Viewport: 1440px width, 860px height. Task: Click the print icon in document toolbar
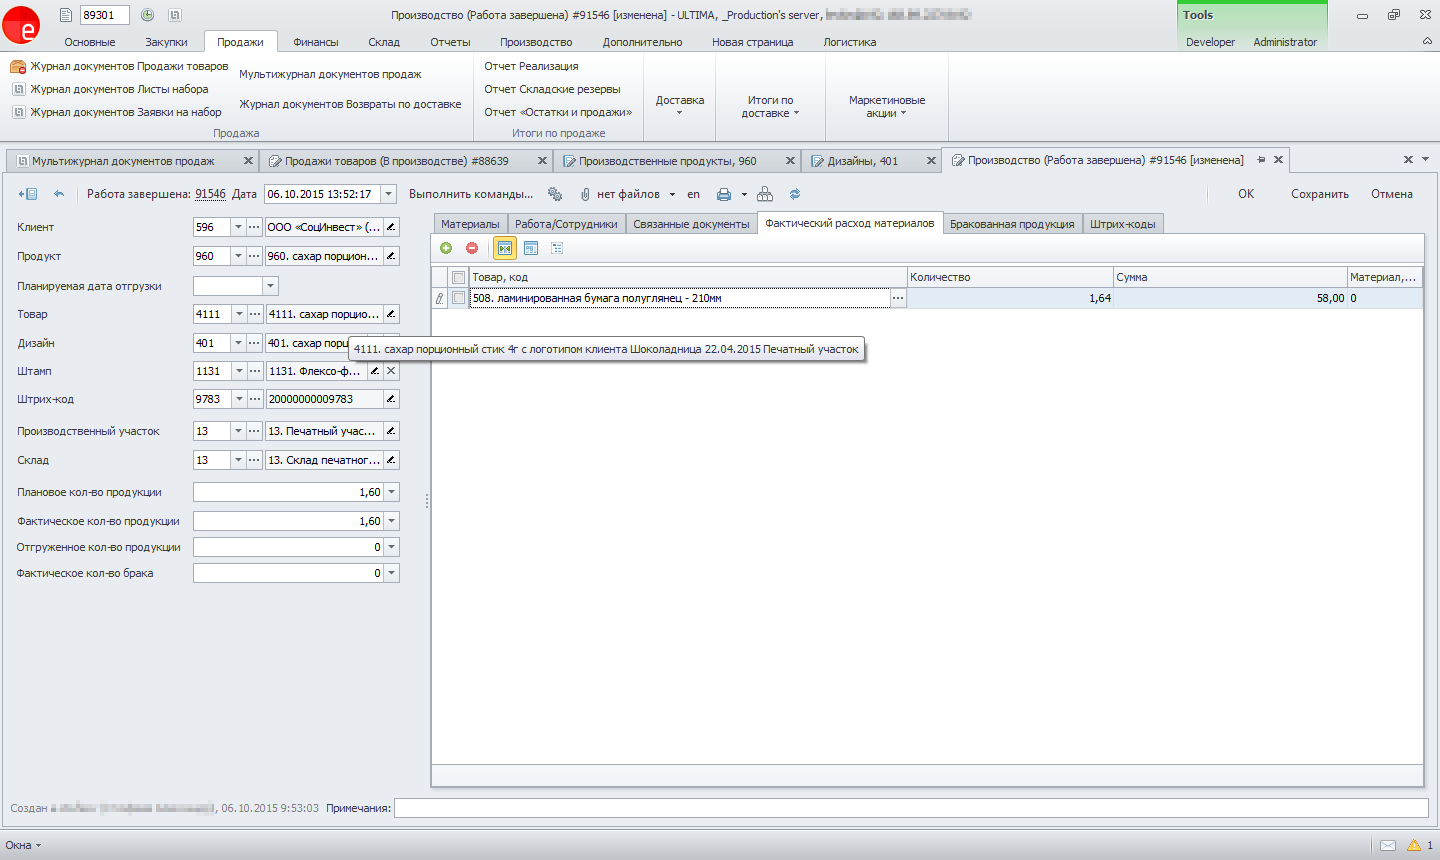pos(724,194)
